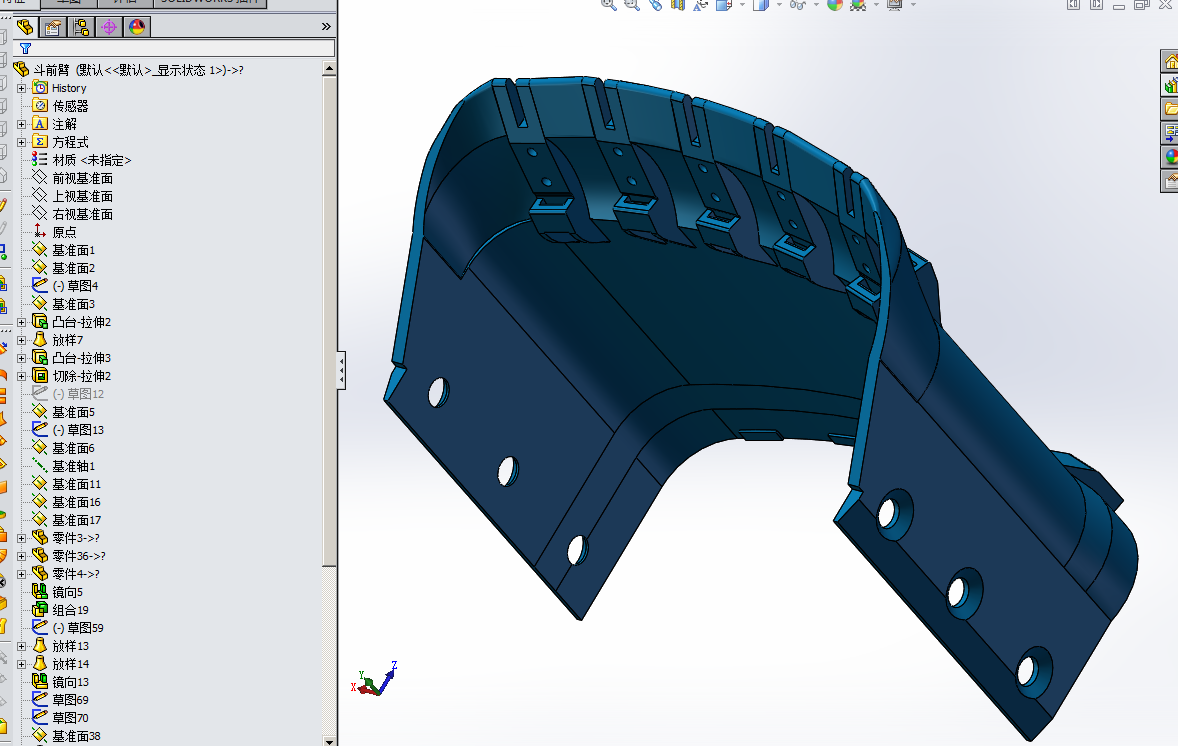Open Appearances tab in right task pane
The height and width of the screenshot is (746, 1178).
point(1169,157)
